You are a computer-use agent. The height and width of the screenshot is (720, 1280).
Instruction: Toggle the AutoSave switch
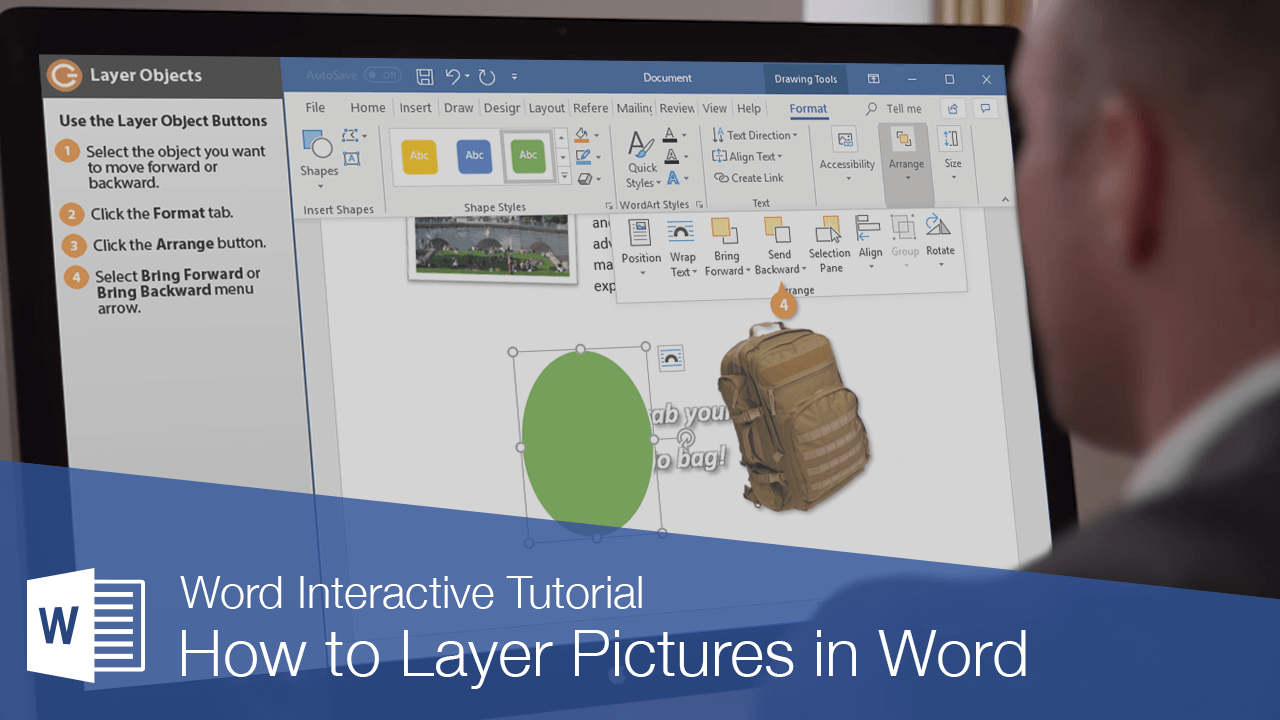383,74
